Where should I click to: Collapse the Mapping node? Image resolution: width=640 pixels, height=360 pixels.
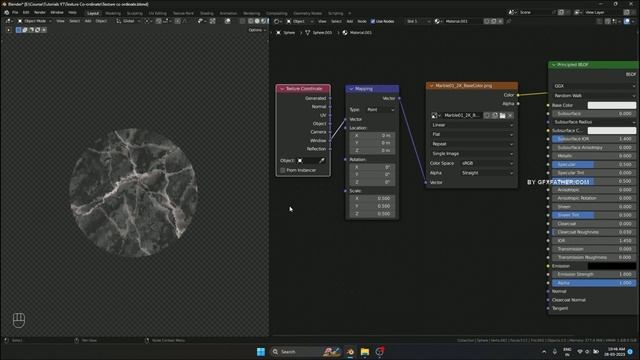pos(351,89)
